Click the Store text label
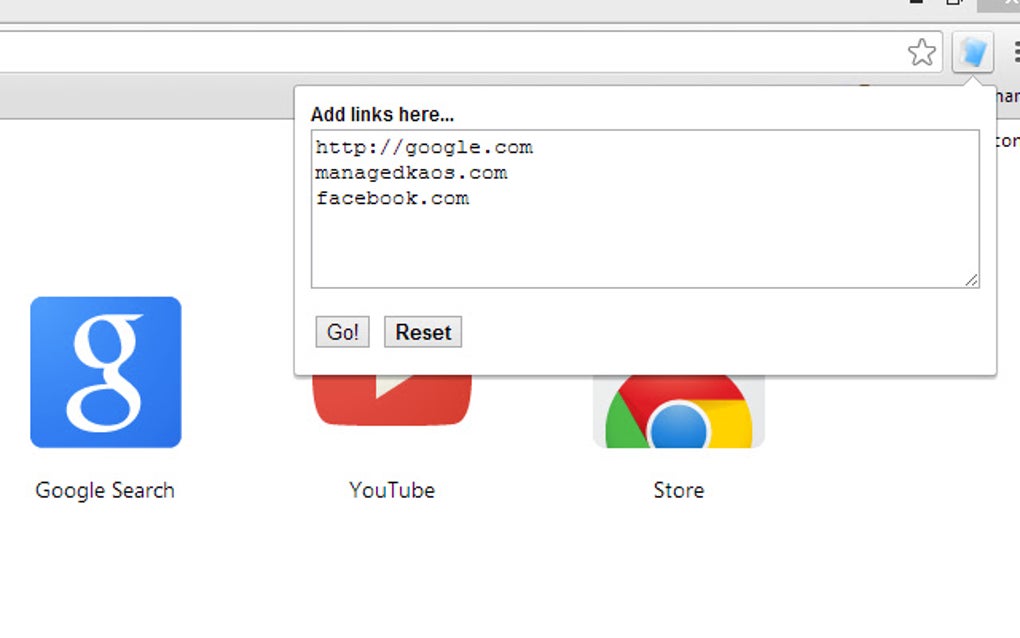This screenshot has width=1020, height=638. point(678,490)
